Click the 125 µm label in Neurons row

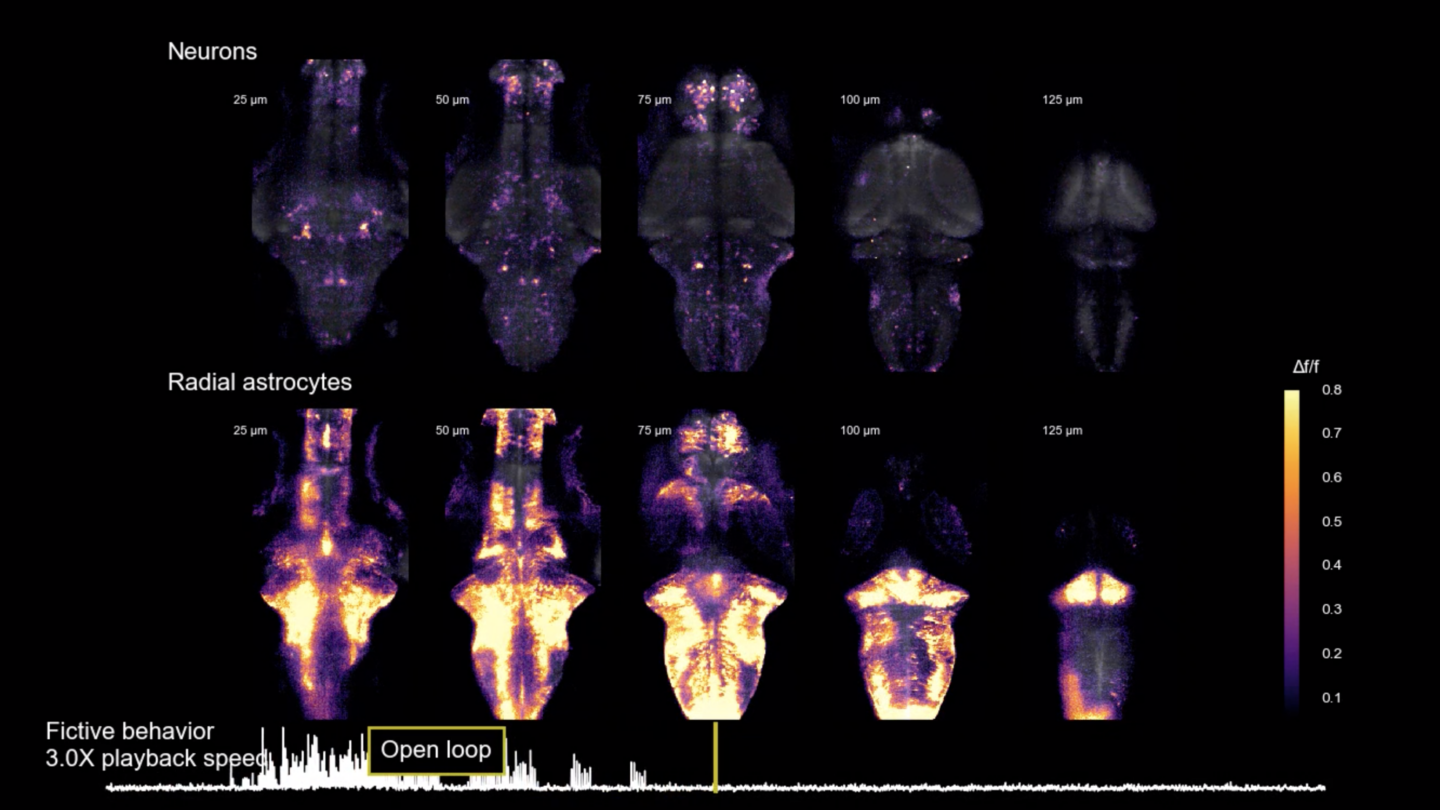pyautogui.click(x=1062, y=100)
